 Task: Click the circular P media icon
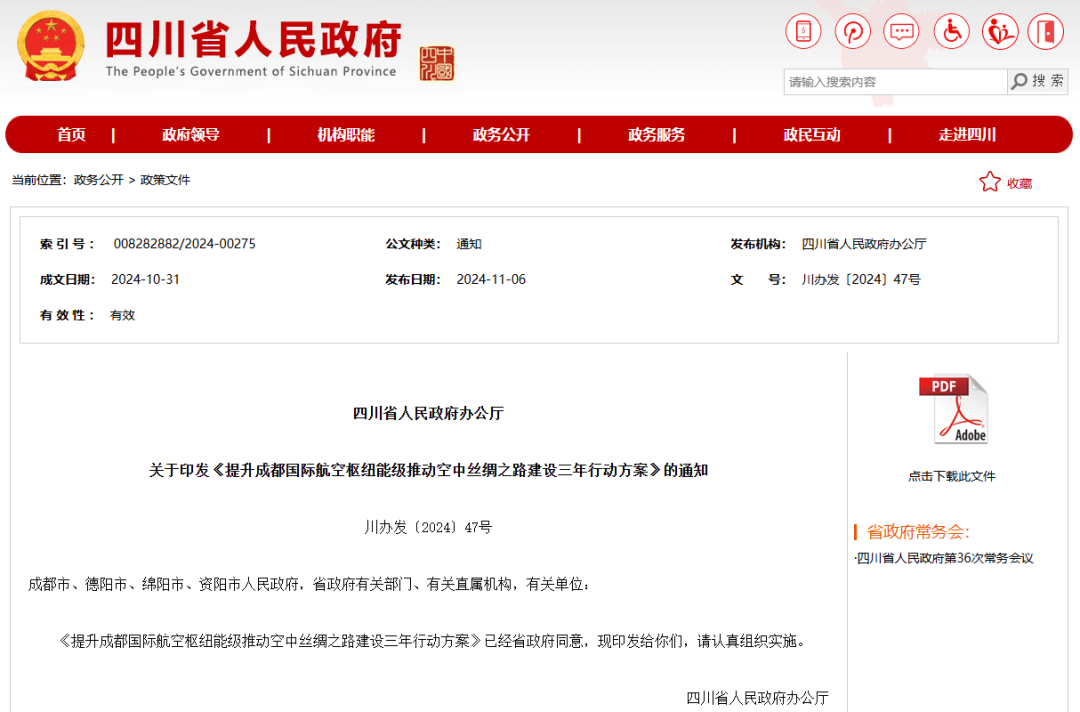[x=852, y=31]
